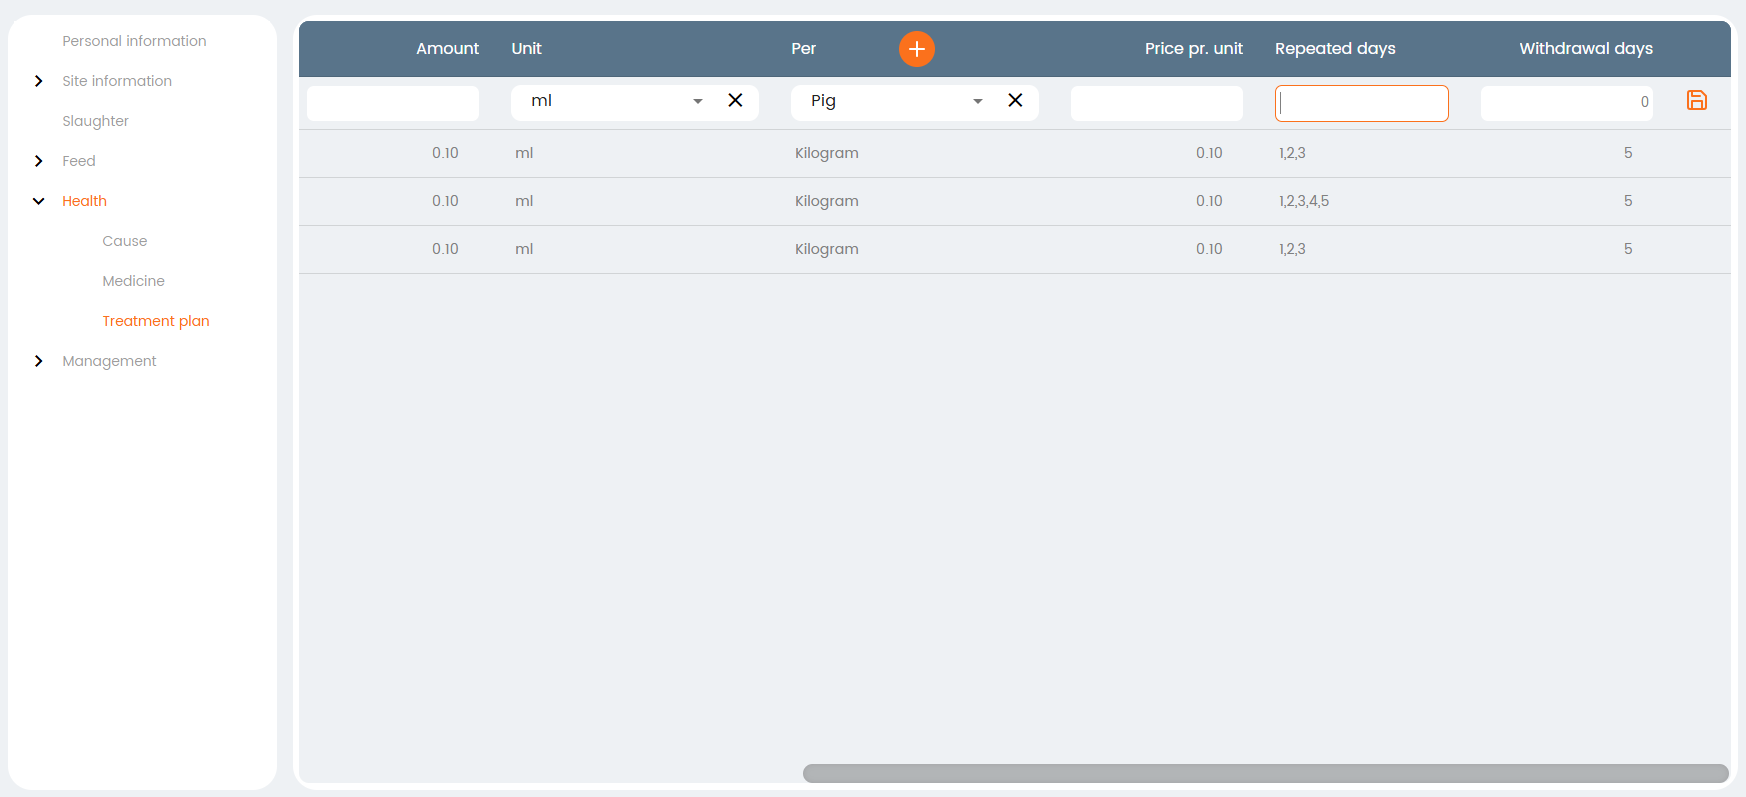Open Personal information page
Viewport: 1746px width, 797px height.
134,41
